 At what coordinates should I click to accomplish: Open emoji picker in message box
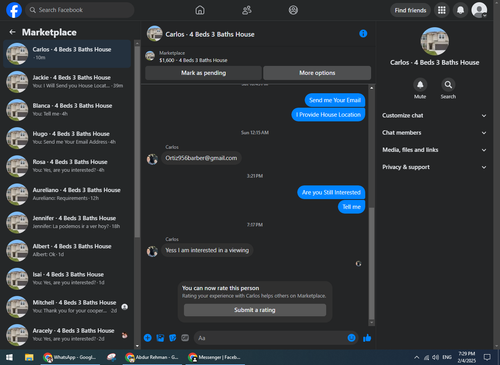click(351, 338)
